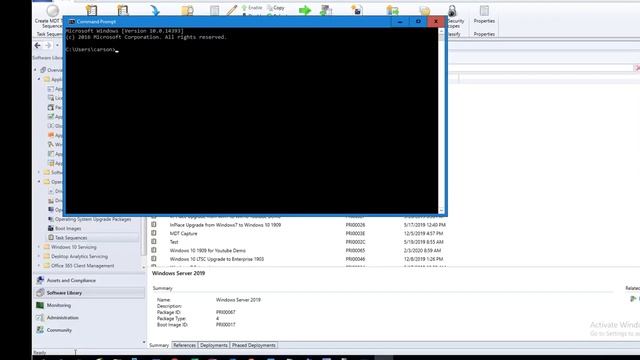This screenshot has height=360, width=640.
Task: Select 'Windows 10 1909 for Youtube Demo'
Action: pos(208,251)
